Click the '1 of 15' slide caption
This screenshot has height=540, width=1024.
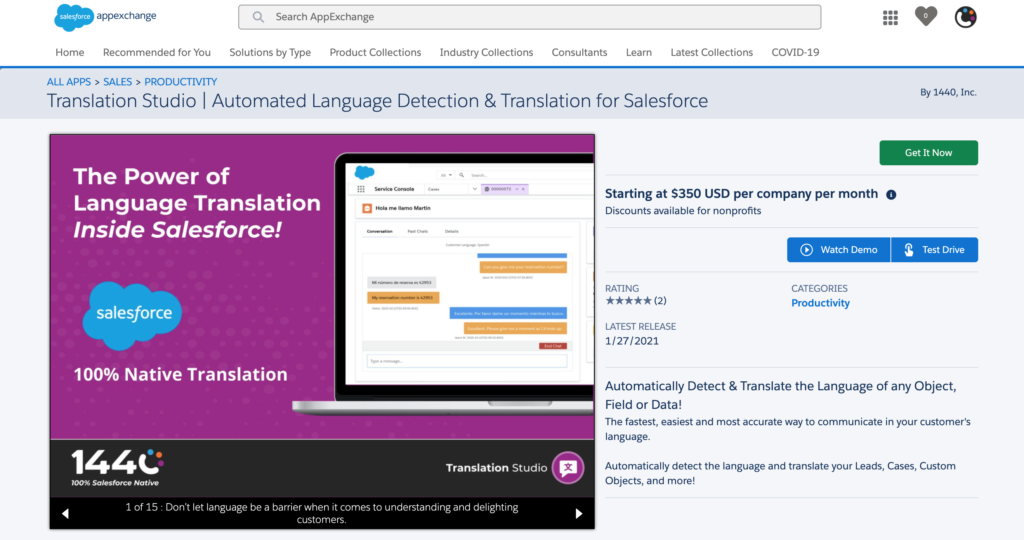(321, 513)
